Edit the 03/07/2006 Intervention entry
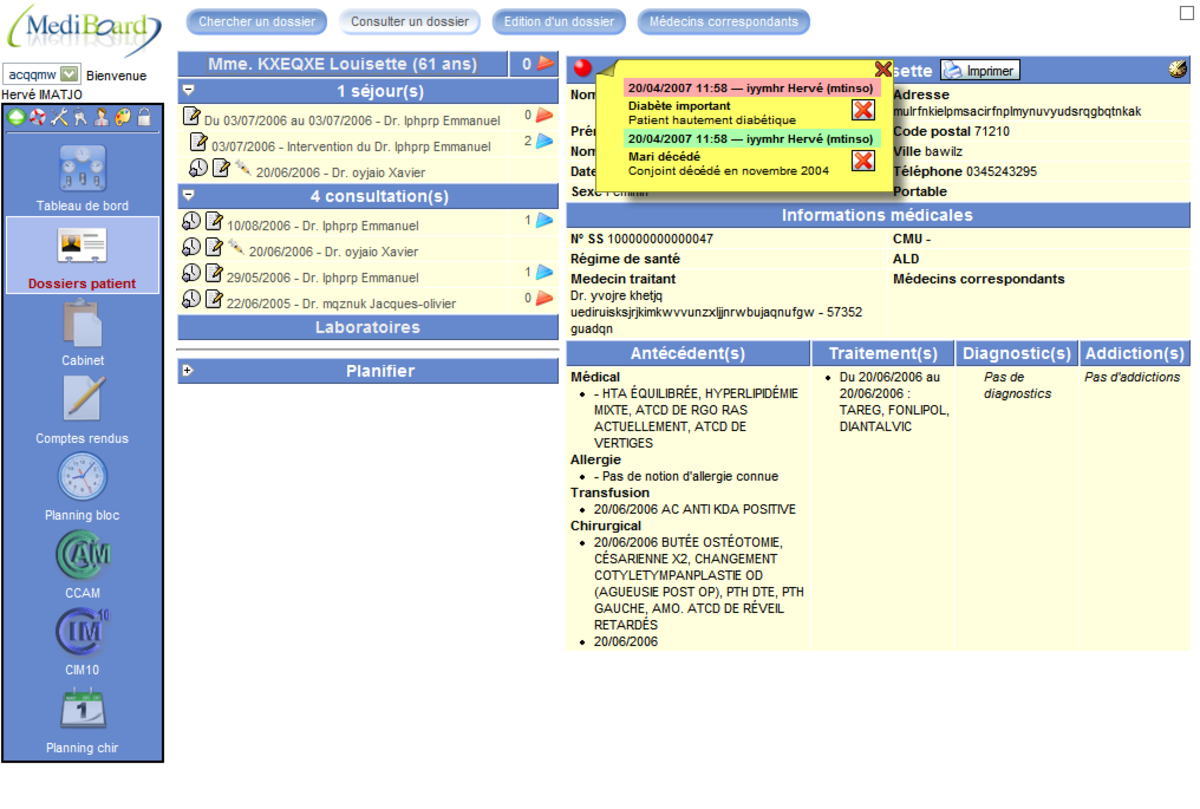 click(199, 143)
